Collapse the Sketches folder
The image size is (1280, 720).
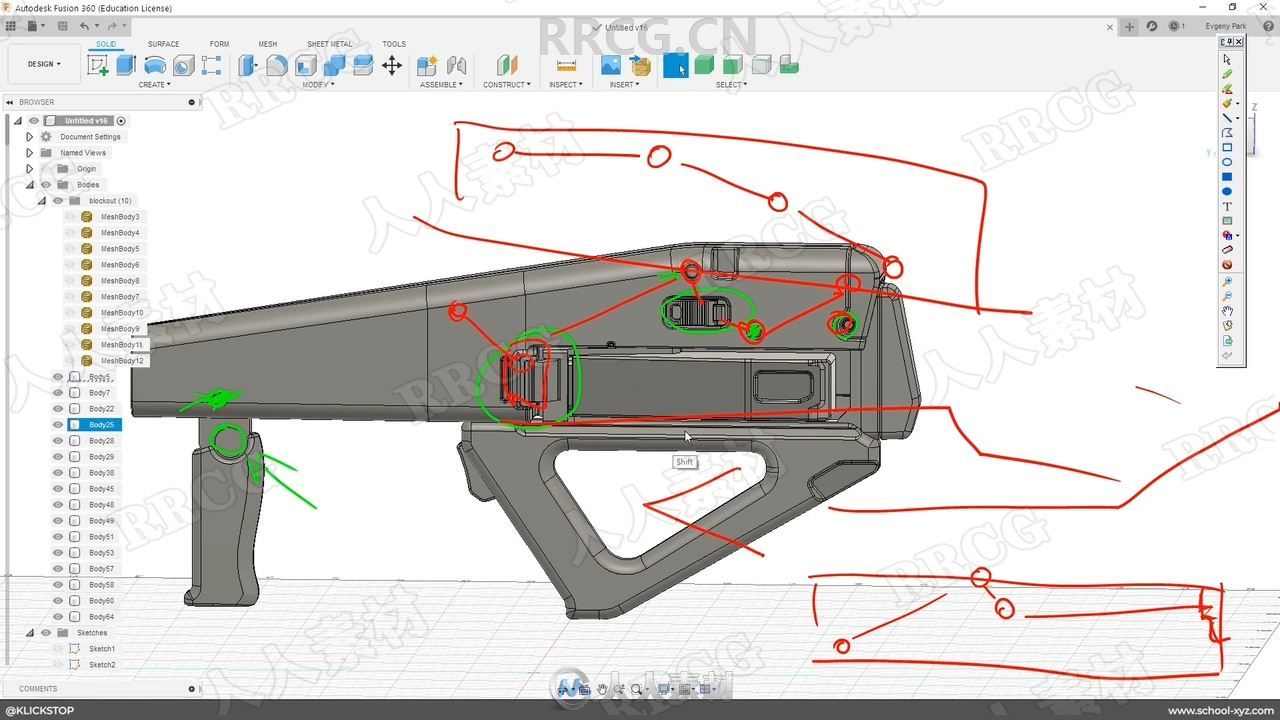(30, 633)
